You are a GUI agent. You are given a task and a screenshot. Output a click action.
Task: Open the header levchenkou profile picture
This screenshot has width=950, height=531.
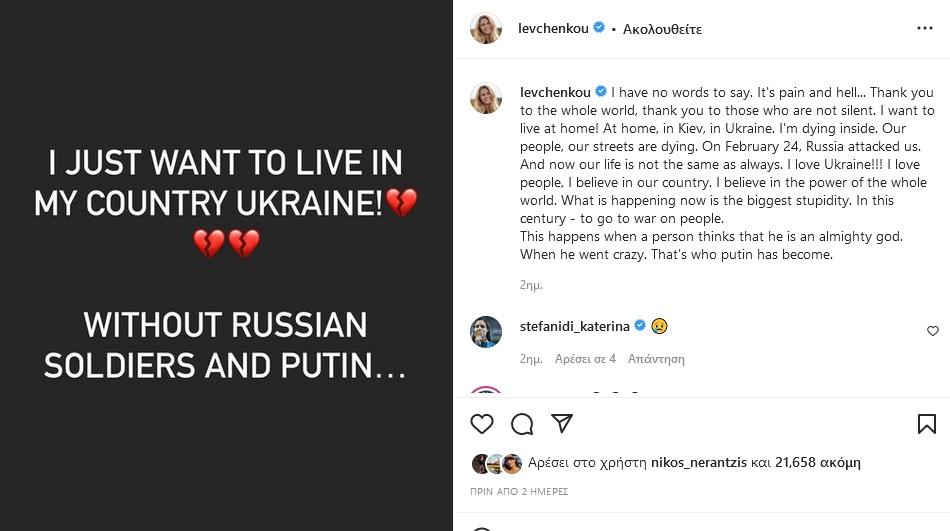click(x=486, y=28)
